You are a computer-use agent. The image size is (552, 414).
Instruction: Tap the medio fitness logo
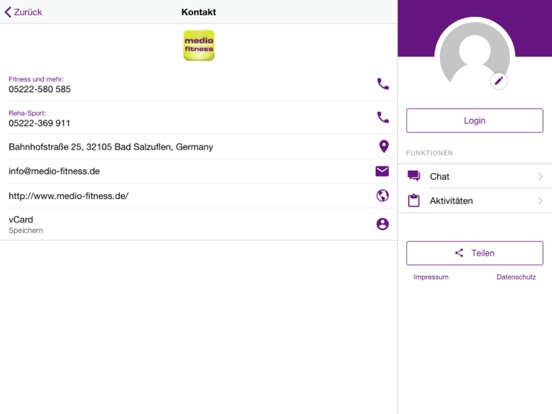[199, 45]
